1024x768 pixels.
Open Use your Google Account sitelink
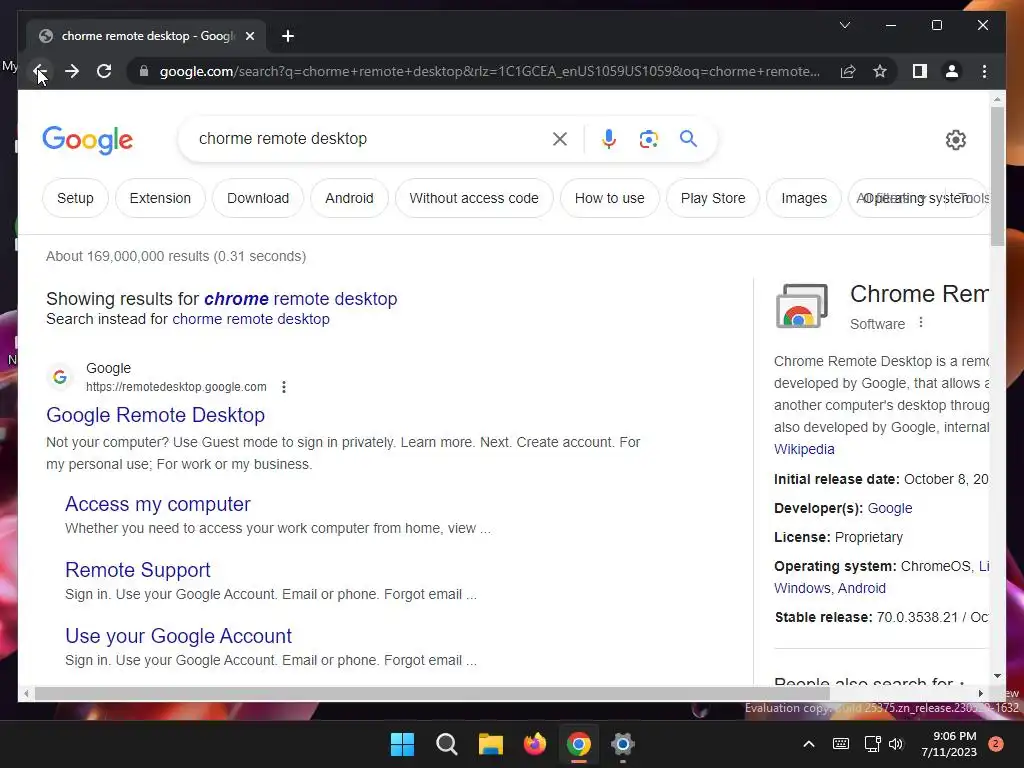178,635
